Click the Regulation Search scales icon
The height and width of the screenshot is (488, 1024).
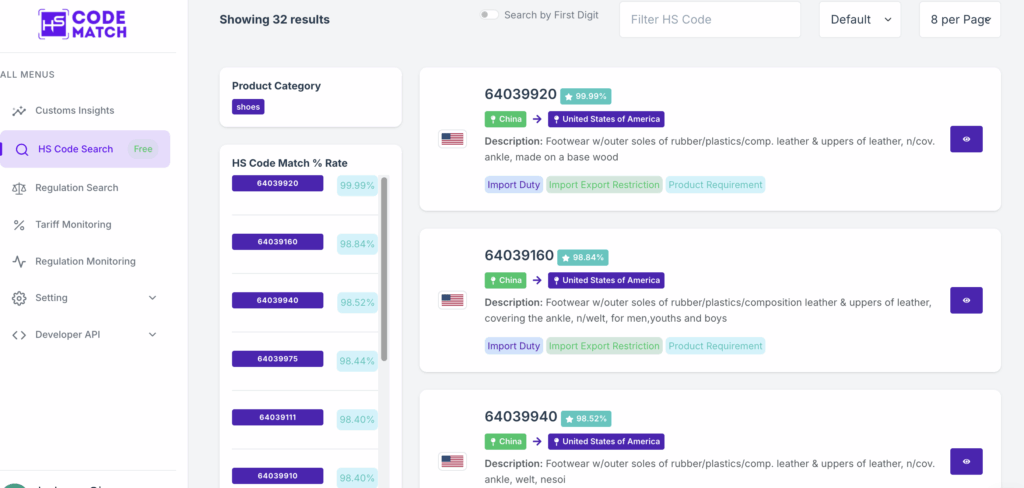pyautogui.click(x=19, y=188)
